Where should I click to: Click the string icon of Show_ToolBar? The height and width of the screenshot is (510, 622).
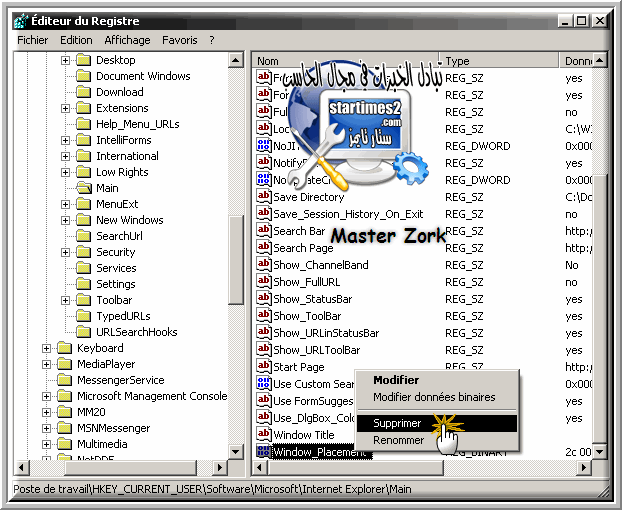tap(264, 316)
